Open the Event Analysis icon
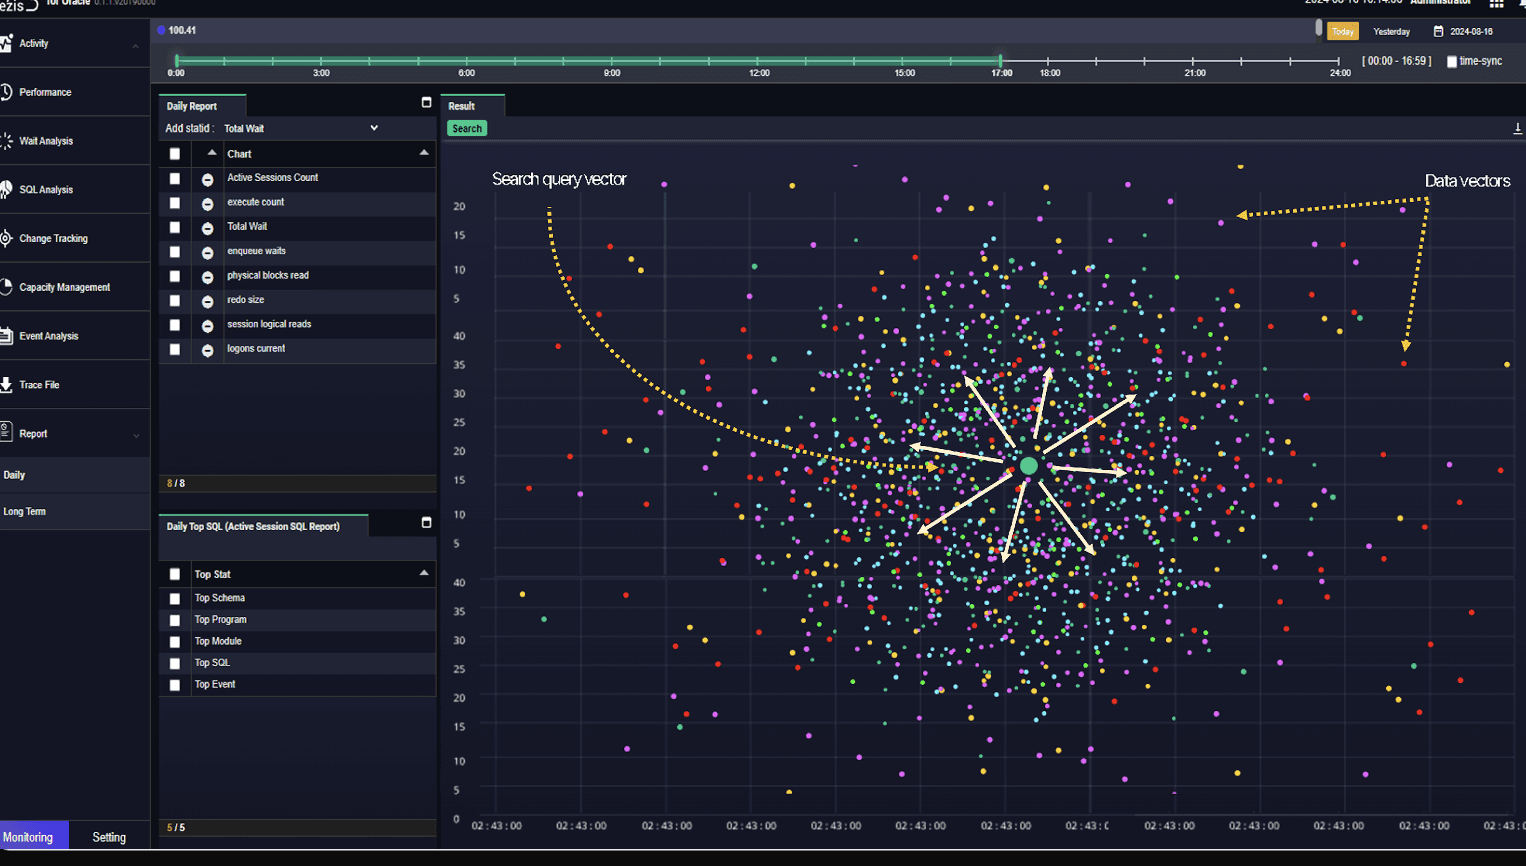This screenshot has width=1526, height=866. coord(6,336)
